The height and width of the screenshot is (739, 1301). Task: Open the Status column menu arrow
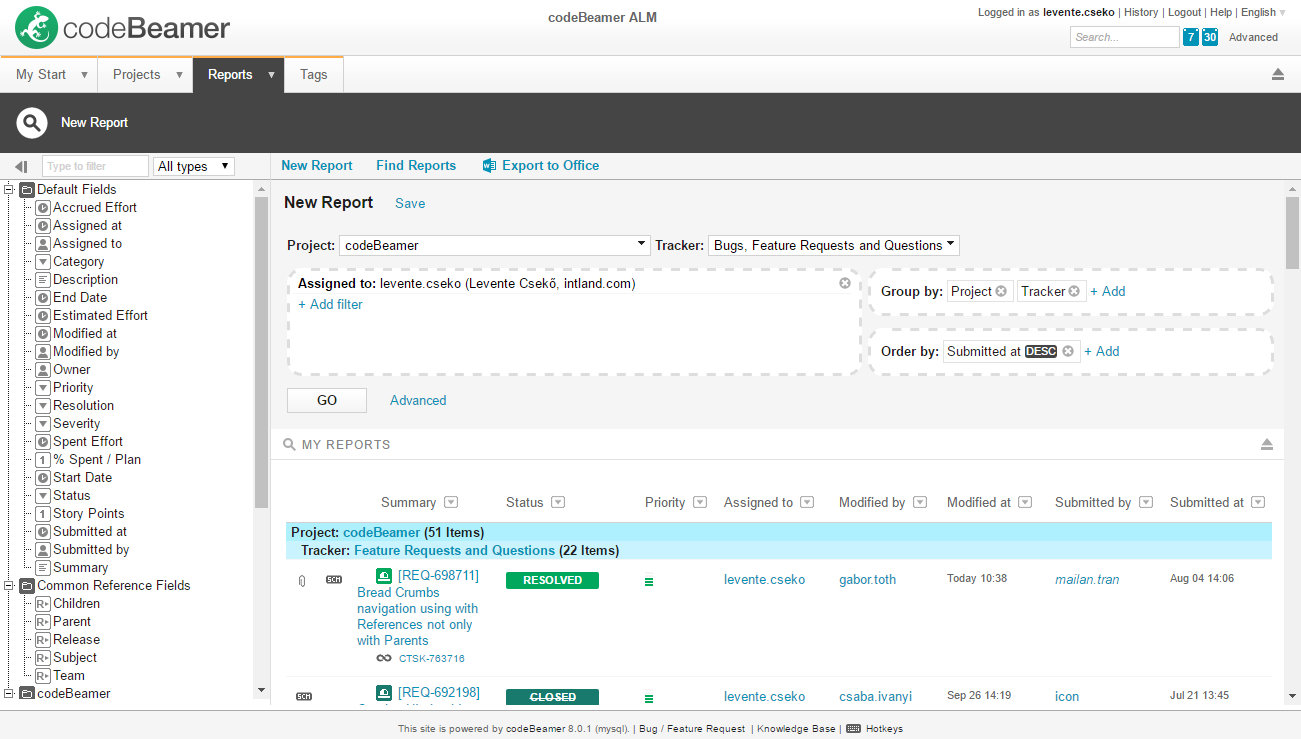[558, 503]
